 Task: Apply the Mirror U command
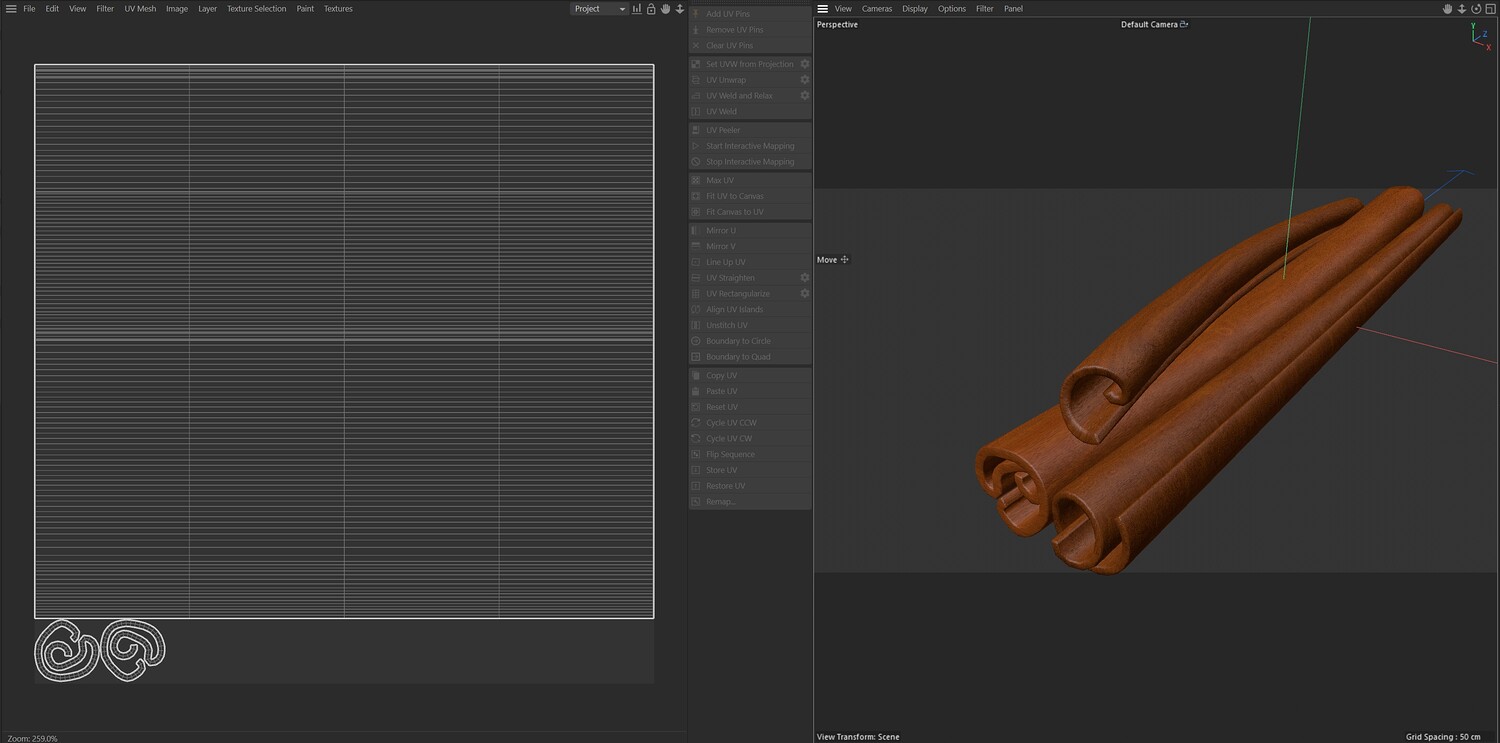tap(750, 230)
